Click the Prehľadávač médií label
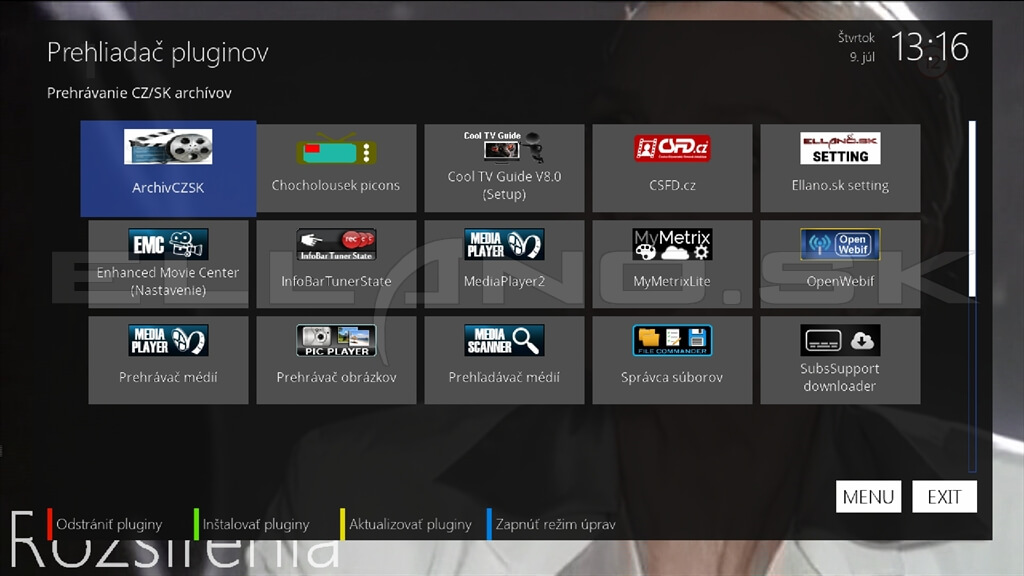Screen dimensions: 1024x576 pos(504,377)
